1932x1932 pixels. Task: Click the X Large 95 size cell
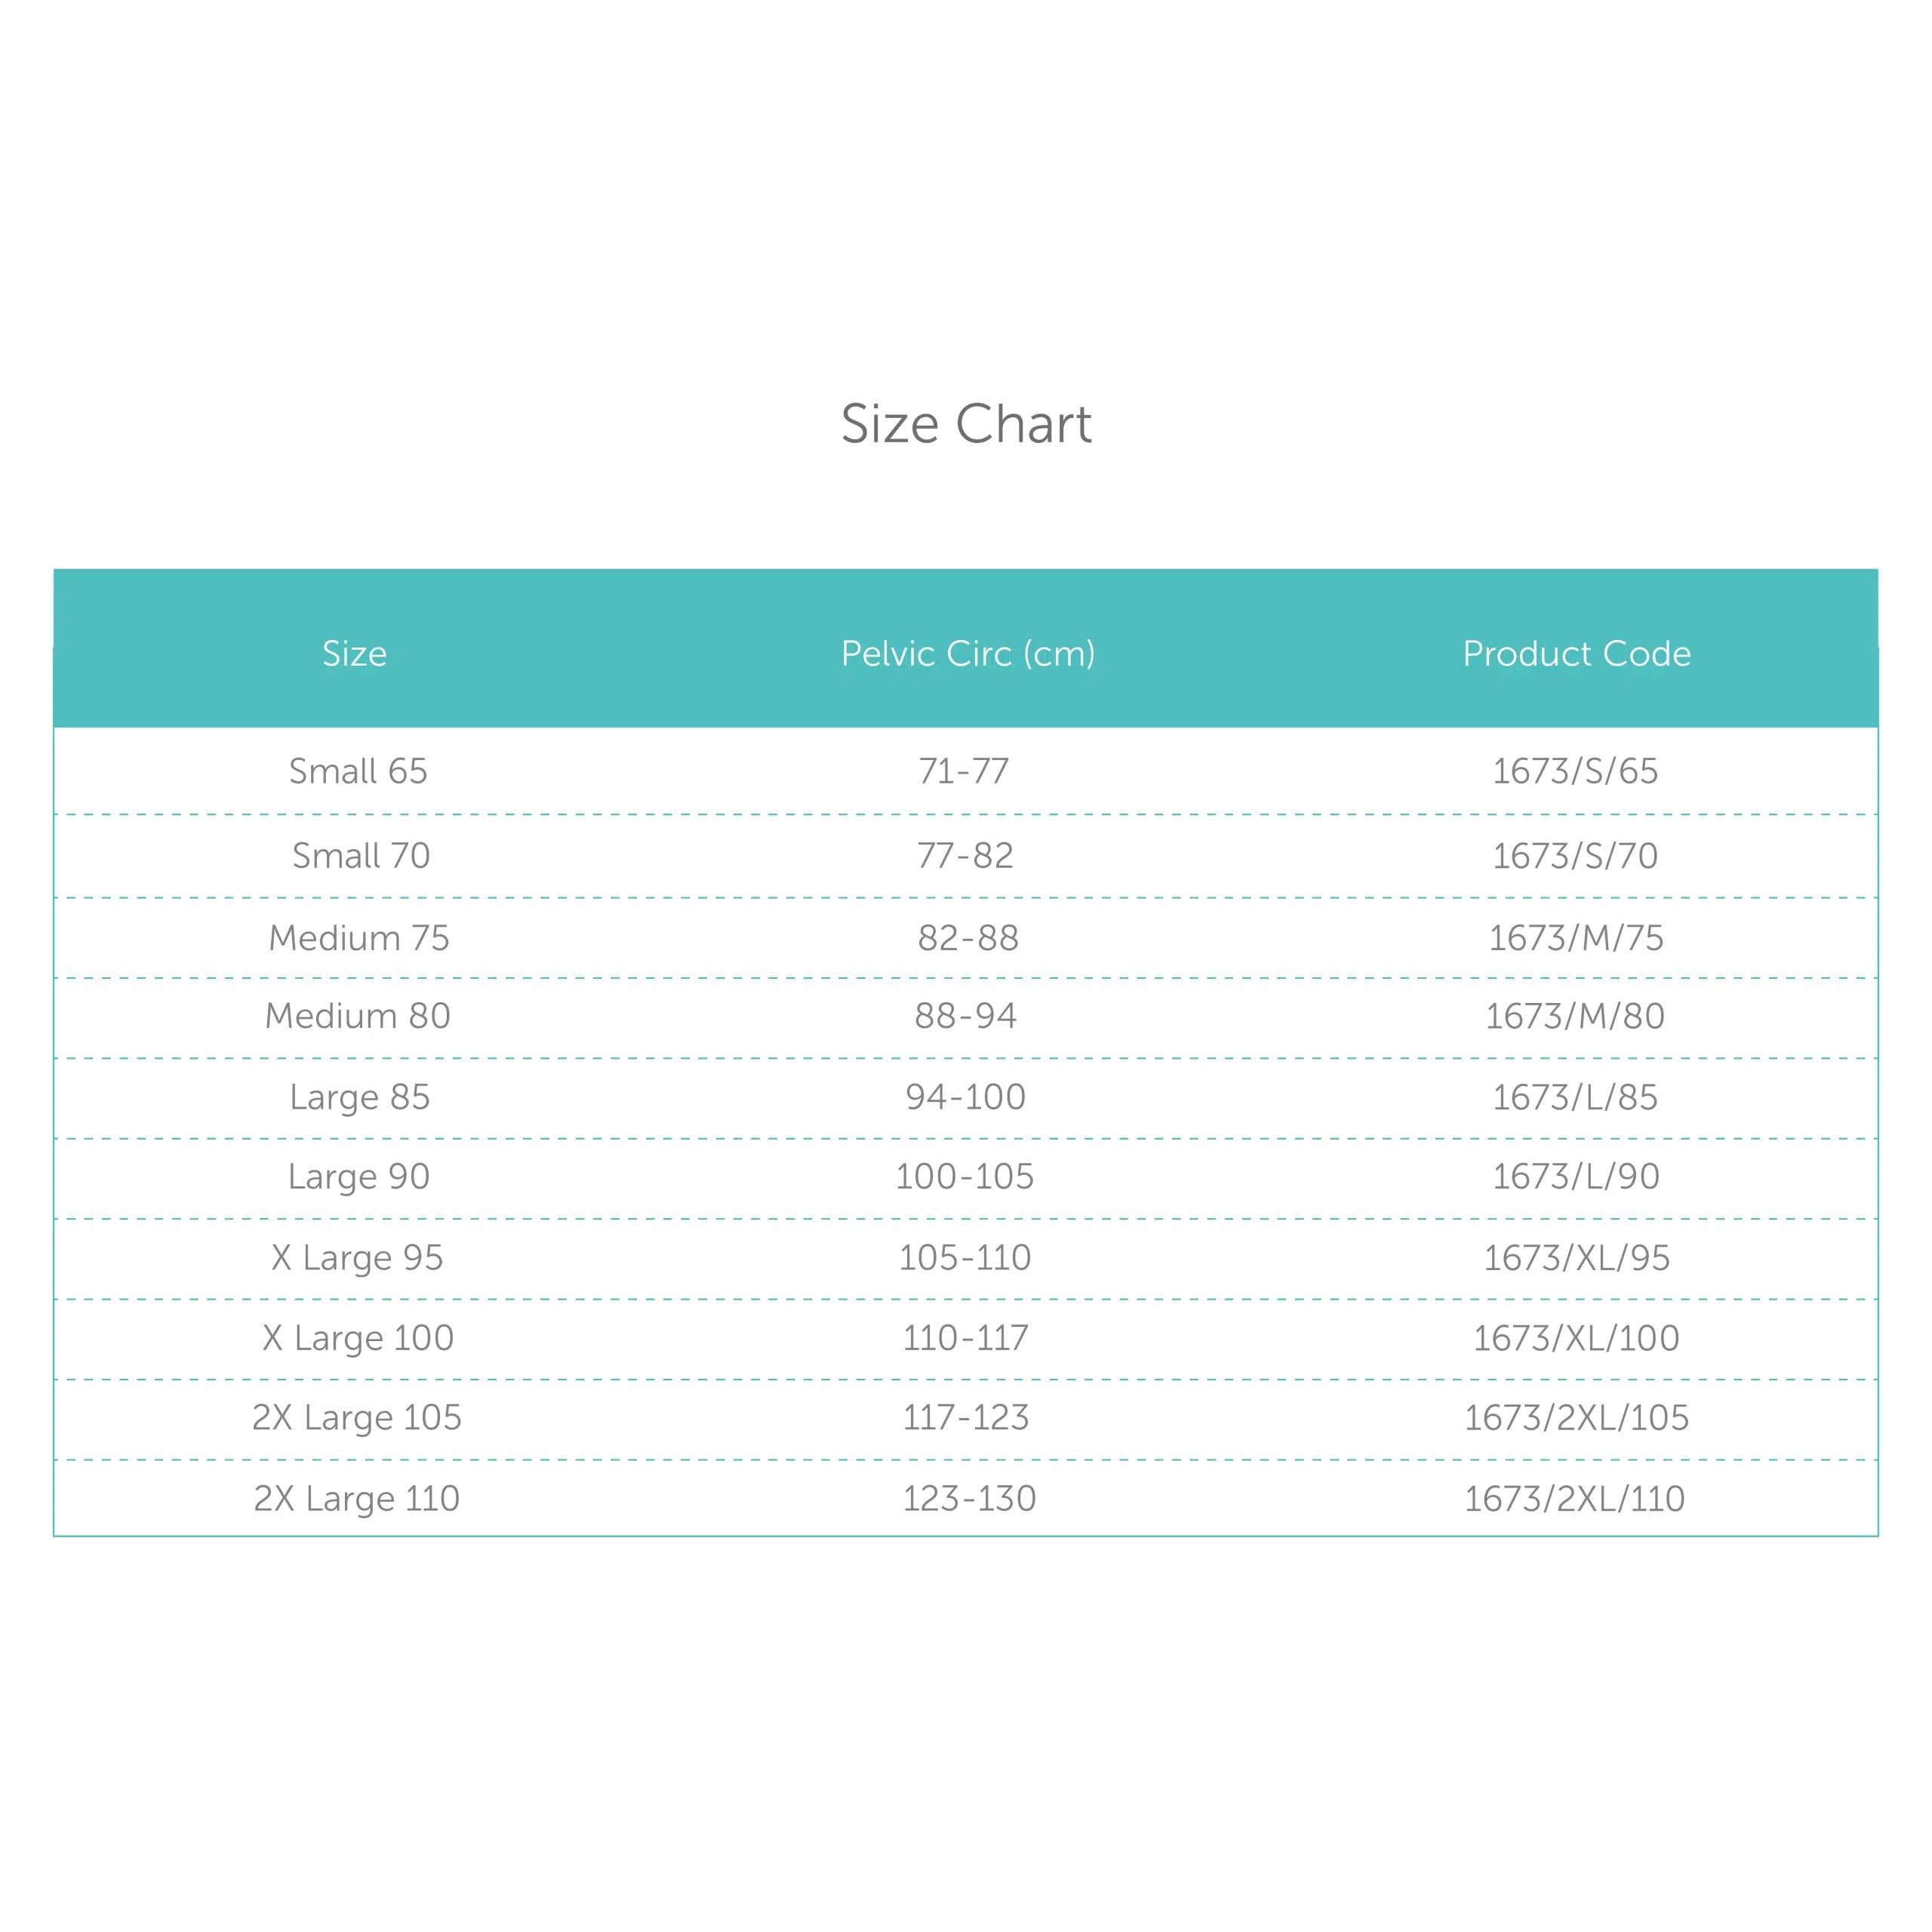(357, 1258)
